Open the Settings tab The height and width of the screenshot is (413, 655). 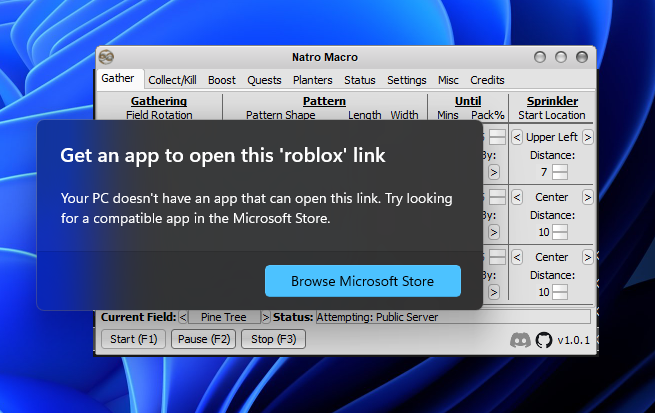click(x=406, y=80)
